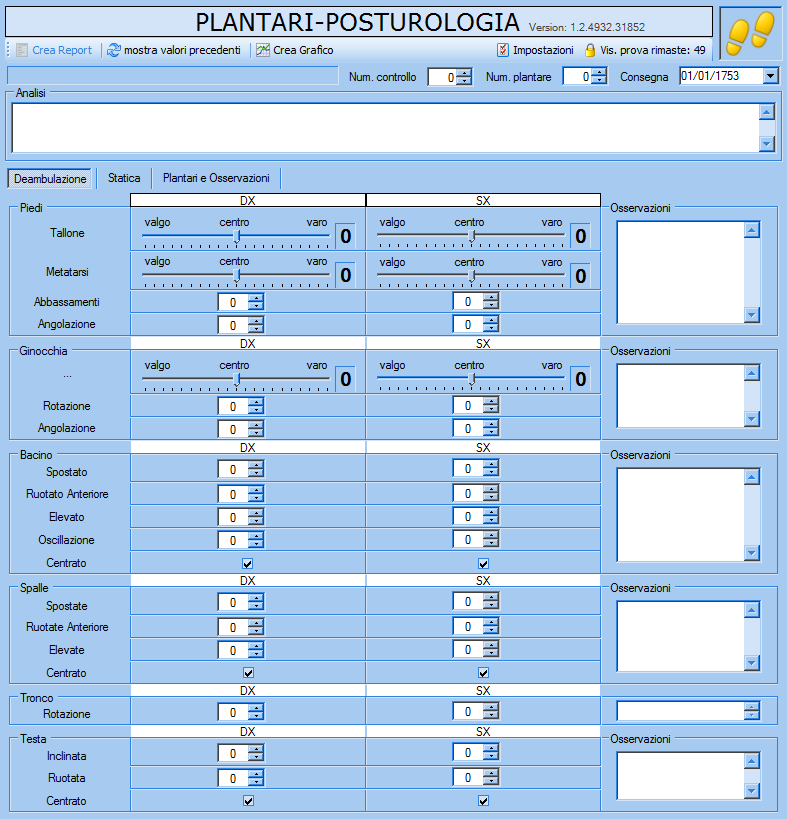The width and height of the screenshot is (787, 819).
Task: Click the Impostazioni checklist icon
Action: pyautogui.click(x=503, y=50)
